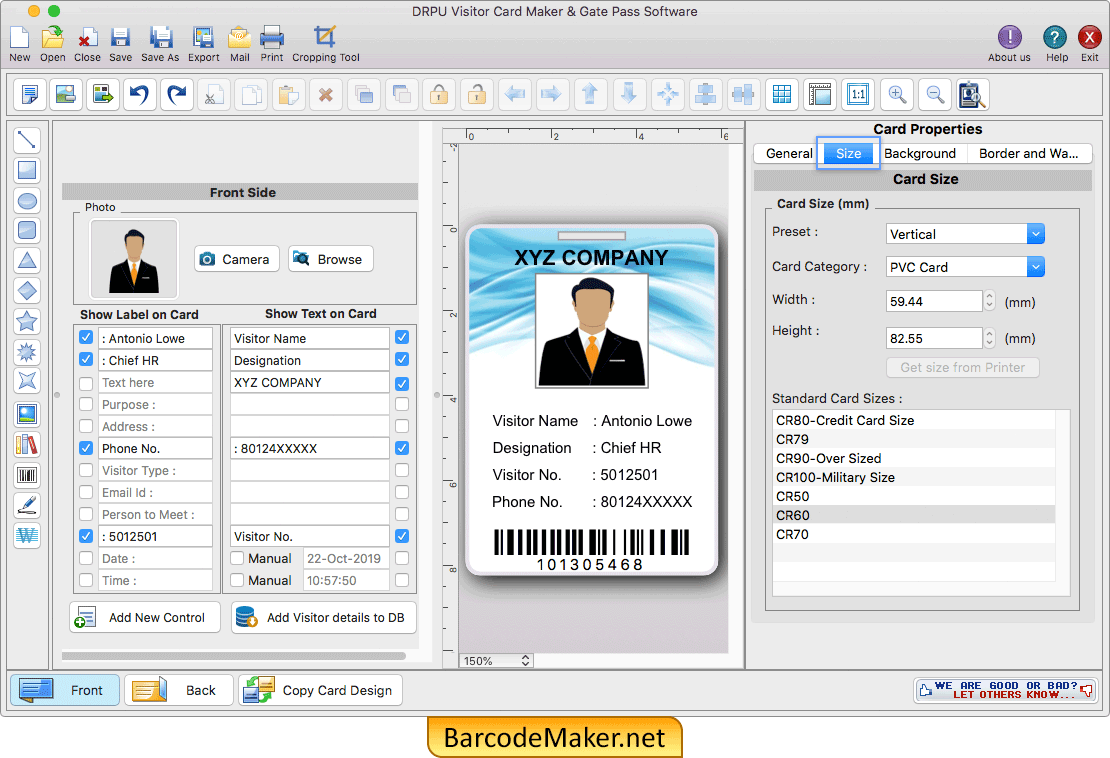Select CR50 in Standard Card Sizes
The width and height of the screenshot is (1110, 758).
914,497
